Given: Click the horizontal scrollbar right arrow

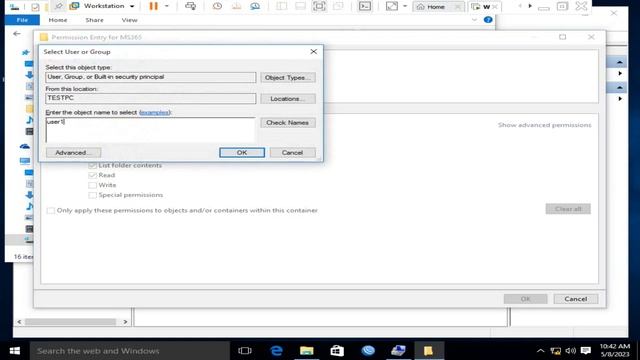Looking at the screenshot, I should pyautogui.click(x=125, y=322).
